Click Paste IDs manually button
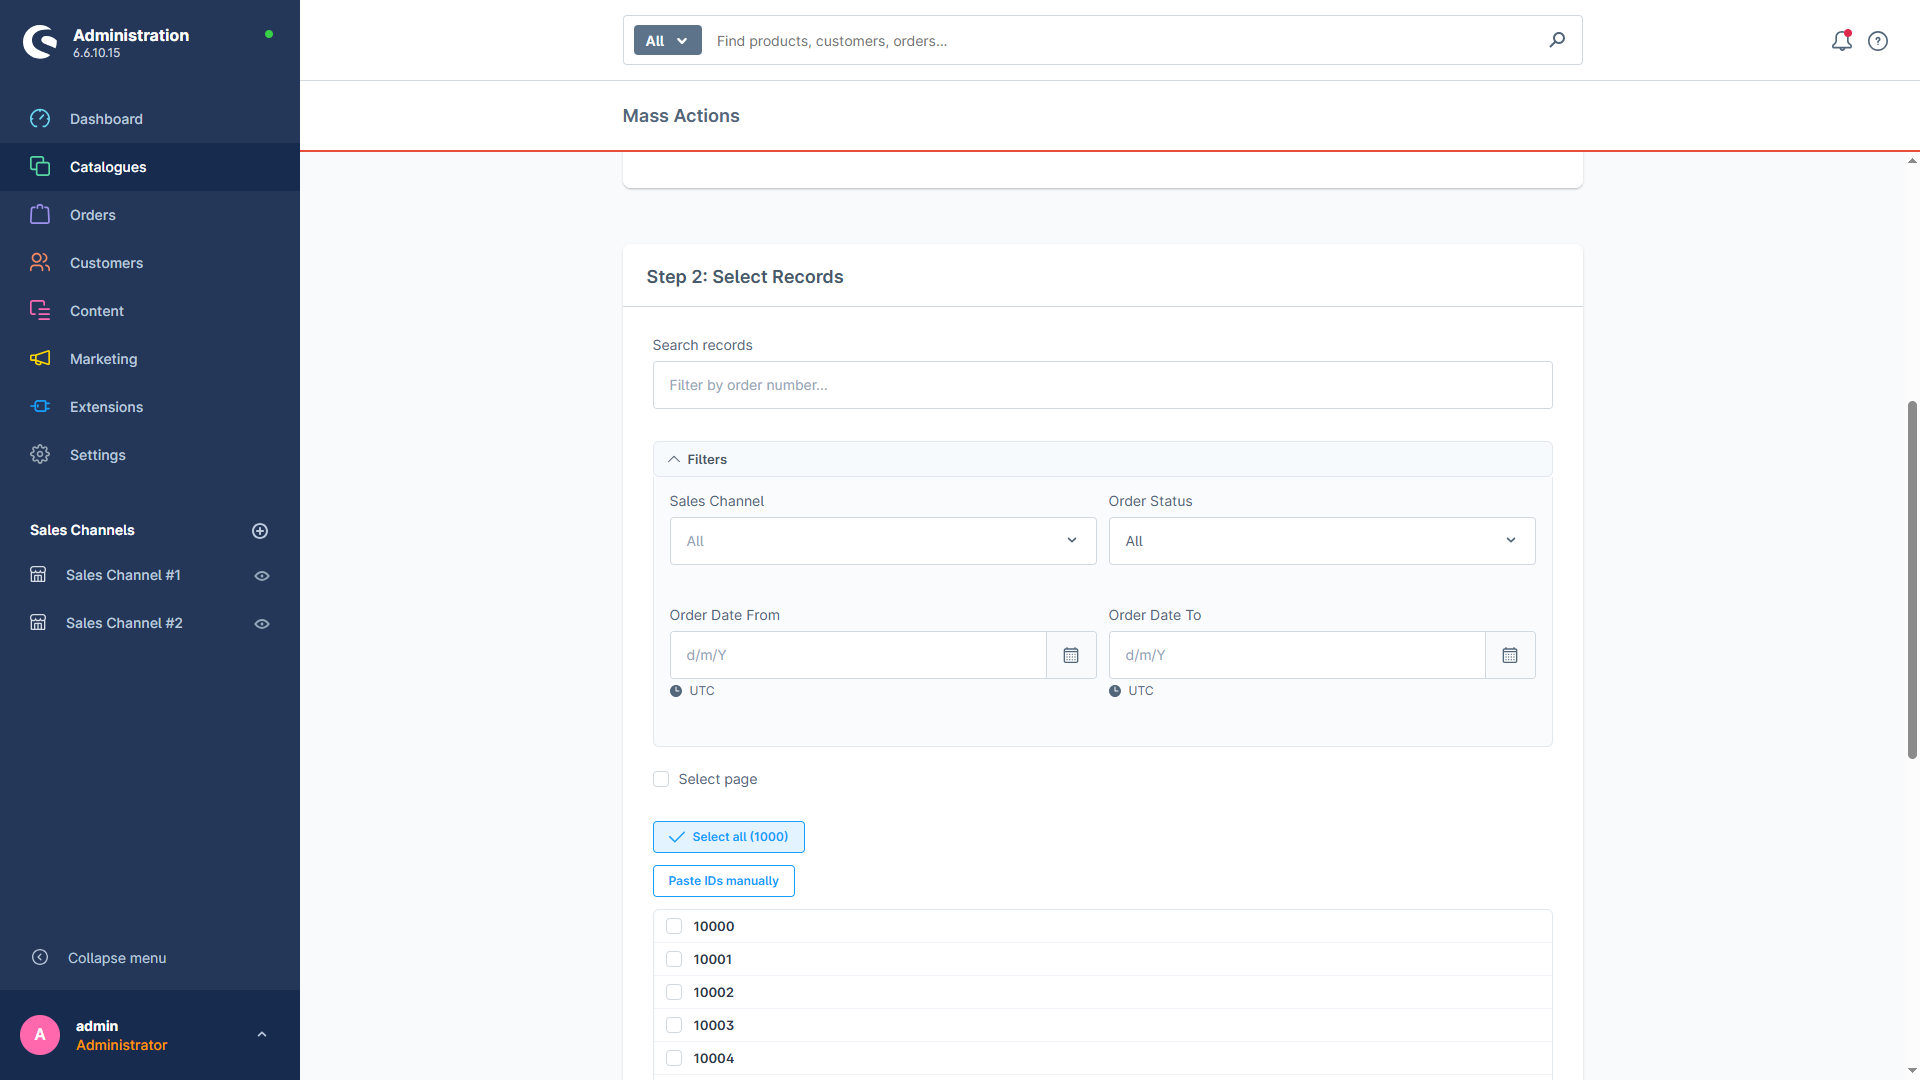 tap(723, 881)
